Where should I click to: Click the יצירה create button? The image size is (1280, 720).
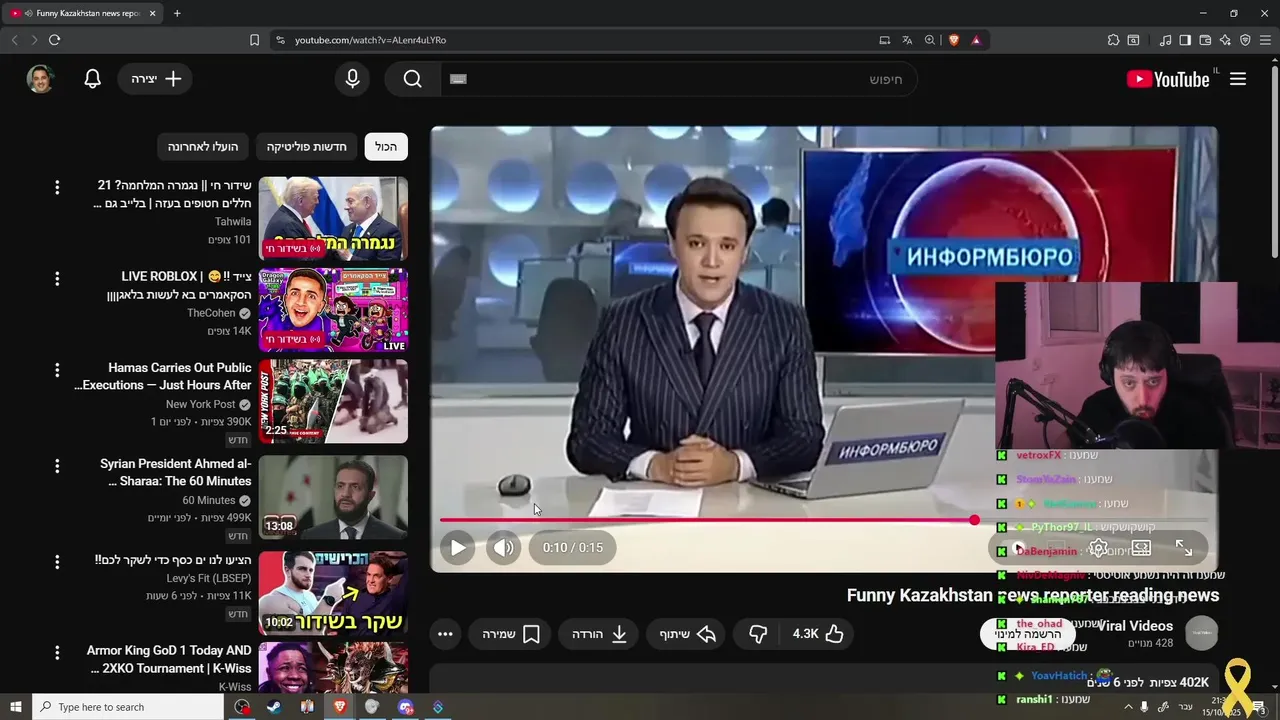(156, 79)
